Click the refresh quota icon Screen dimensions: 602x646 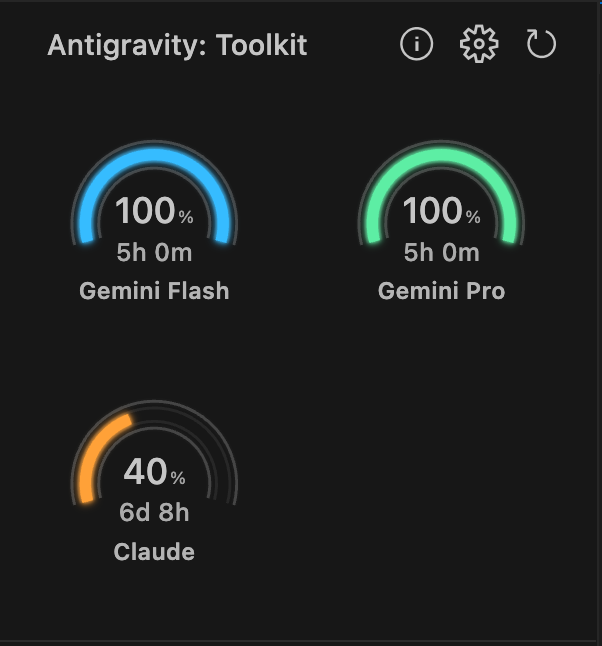coord(541,45)
